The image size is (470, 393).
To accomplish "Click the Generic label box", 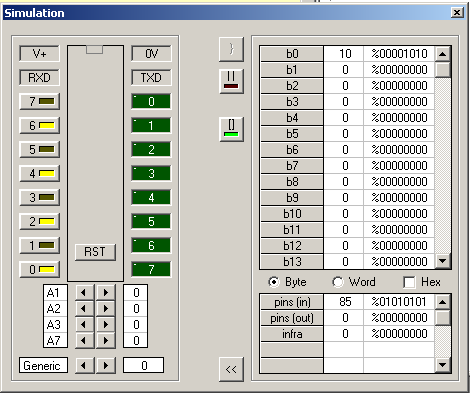I will [x=43, y=365].
